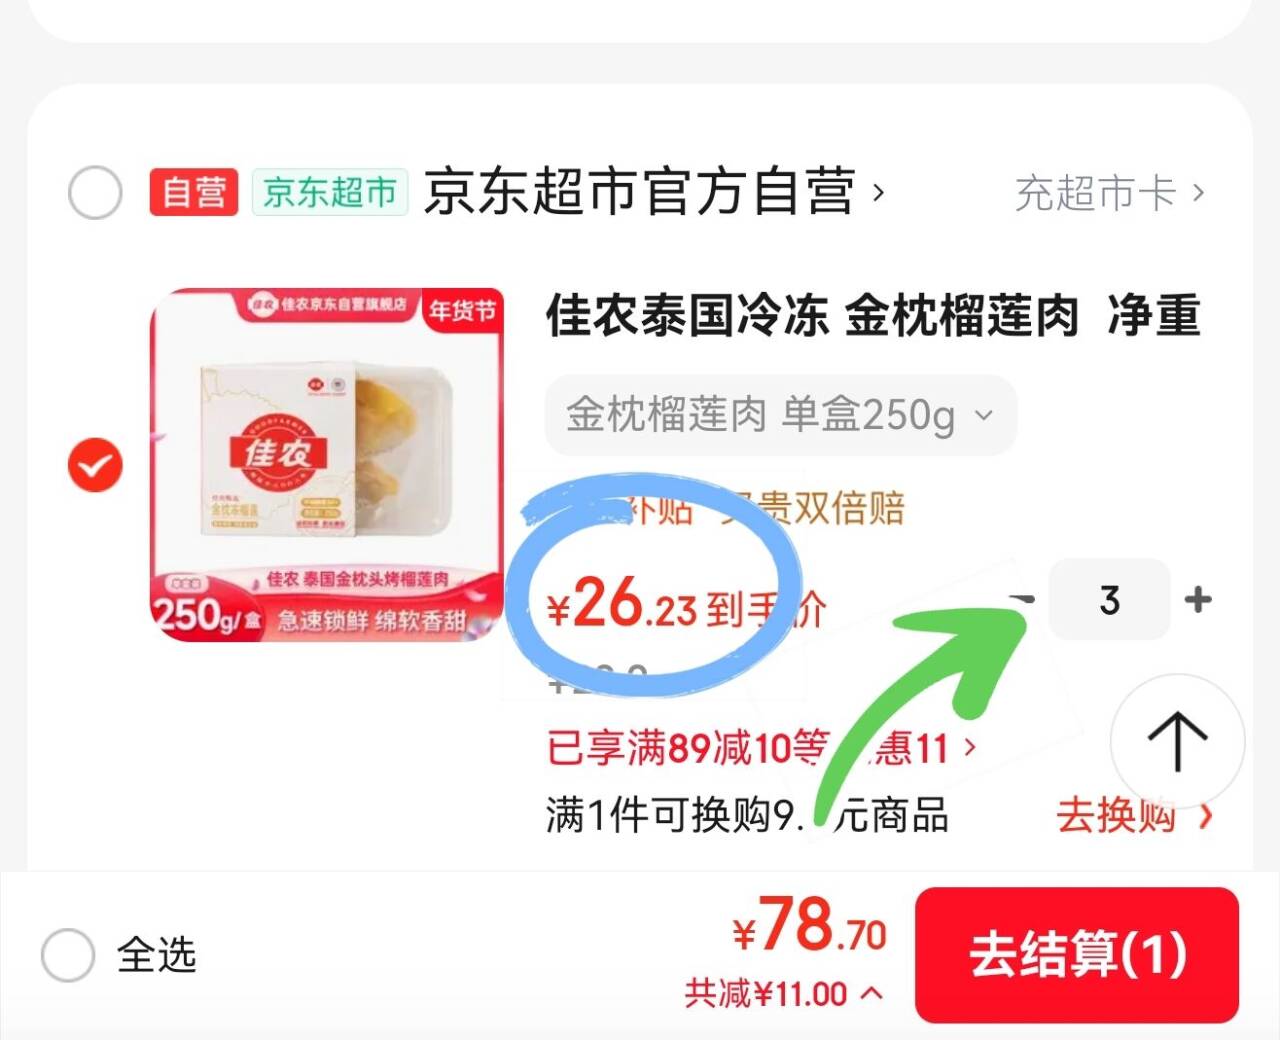The image size is (1280, 1040).
Task: Toggle the 全选 select-all radio
Action: click(x=68, y=954)
